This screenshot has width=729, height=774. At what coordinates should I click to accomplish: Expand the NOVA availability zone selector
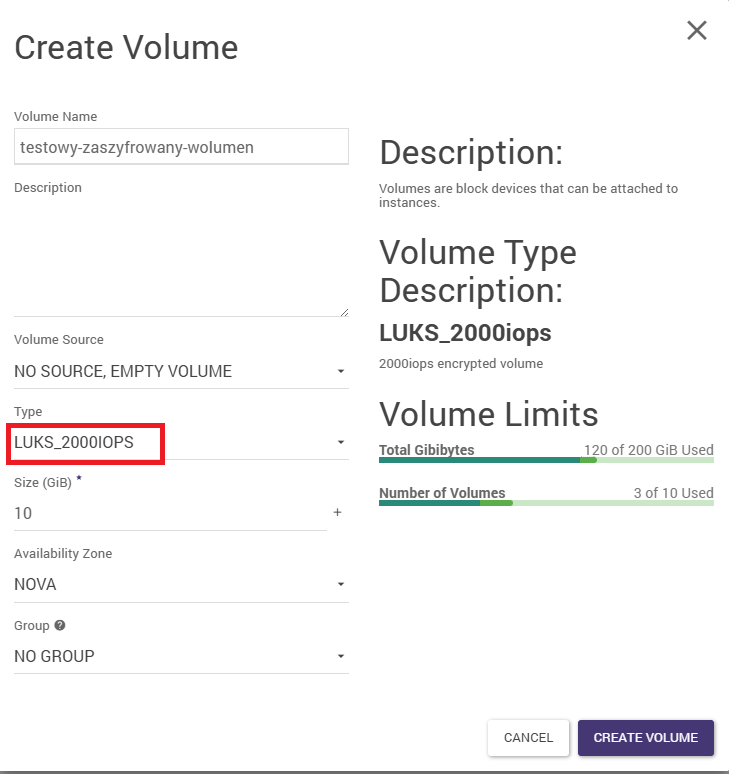(170, 585)
